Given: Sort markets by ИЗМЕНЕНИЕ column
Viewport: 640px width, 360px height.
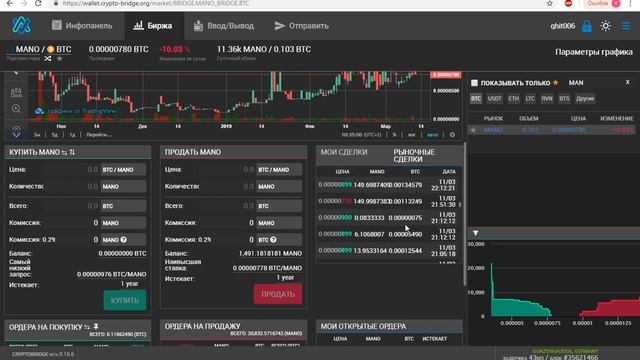Looking at the screenshot, I should (617, 118).
